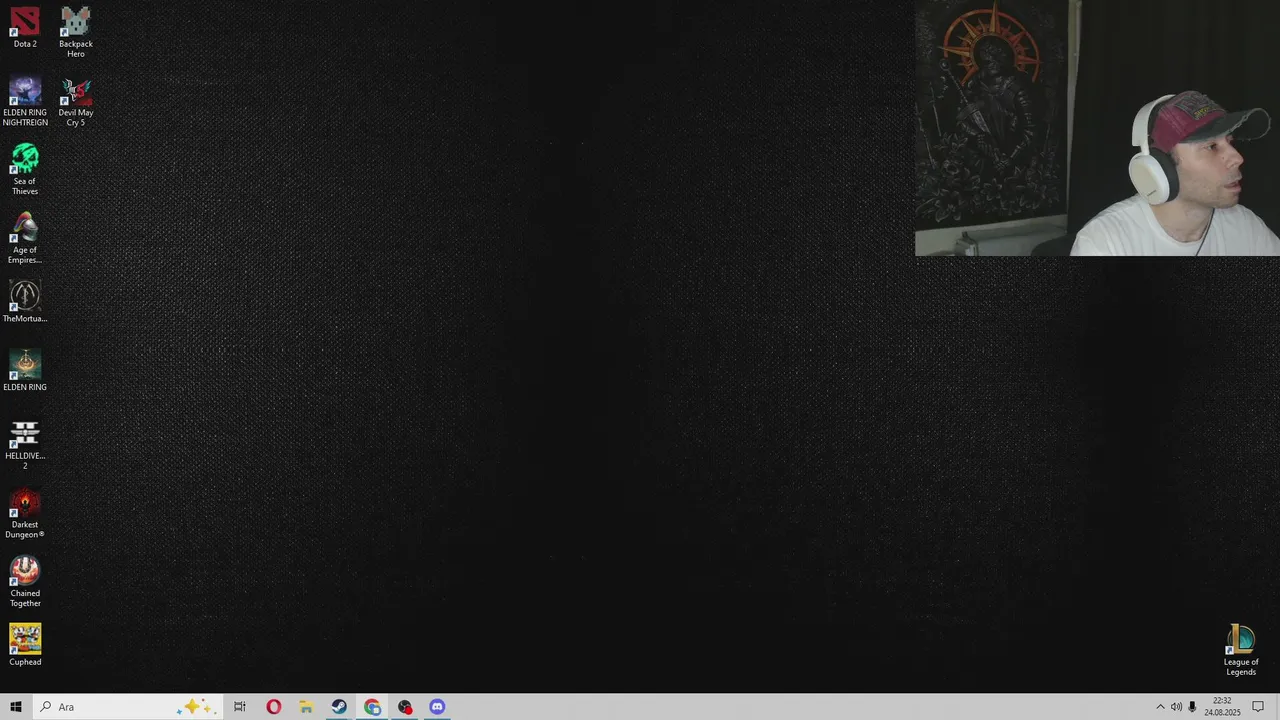Select the Cuphead desktop shortcut
Image resolution: width=1280 pixels, height=720 pixels.
point(25,645)
